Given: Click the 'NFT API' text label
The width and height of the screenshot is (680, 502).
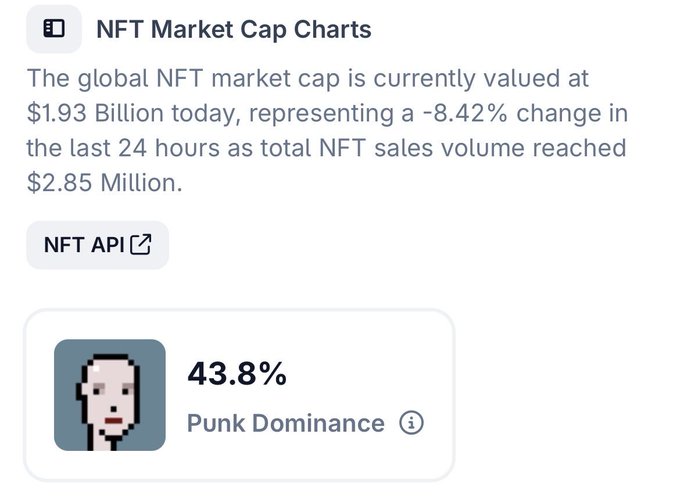Looking at the screenshot, I should pyautogui.click(x=84, y=245).
